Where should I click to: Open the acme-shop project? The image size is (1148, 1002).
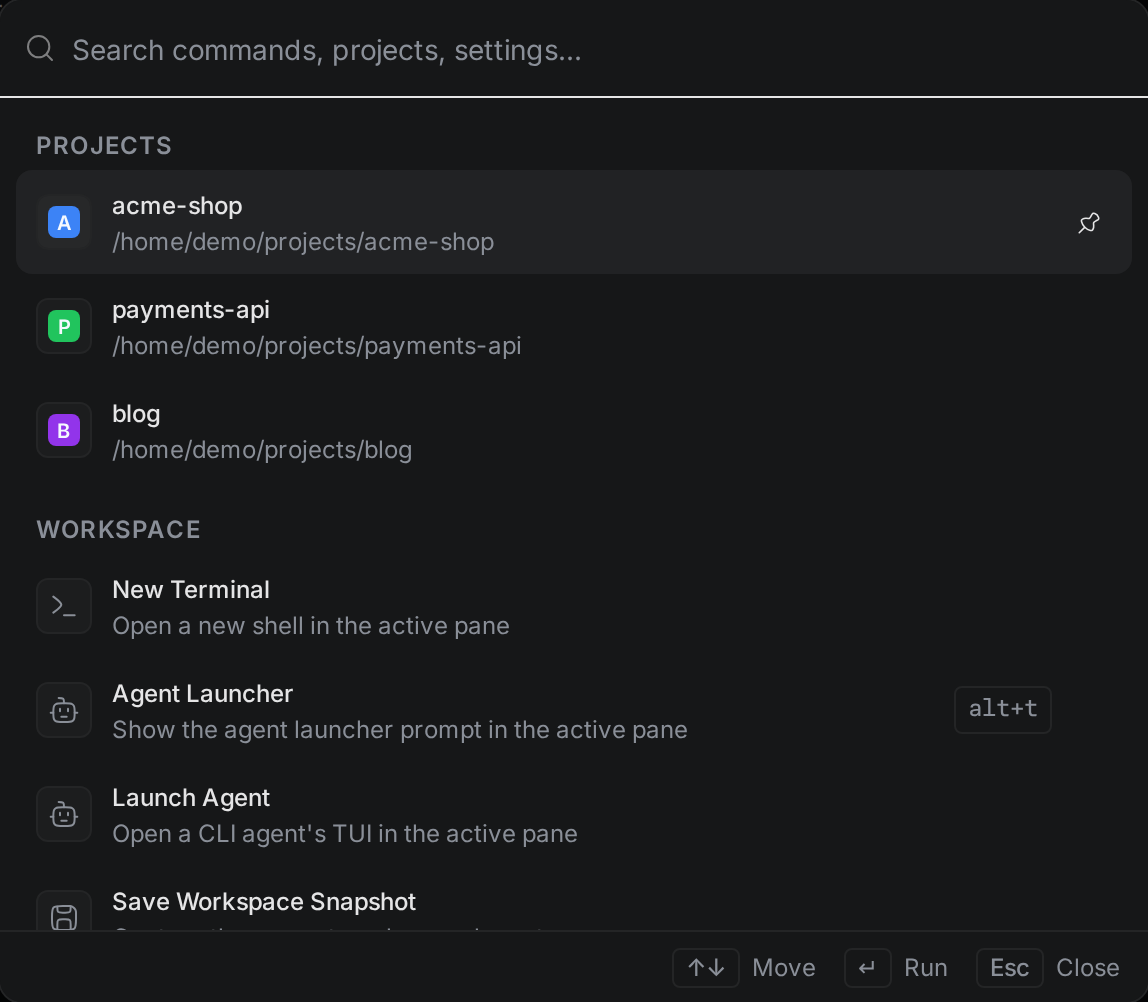click(x=574, y=223)
